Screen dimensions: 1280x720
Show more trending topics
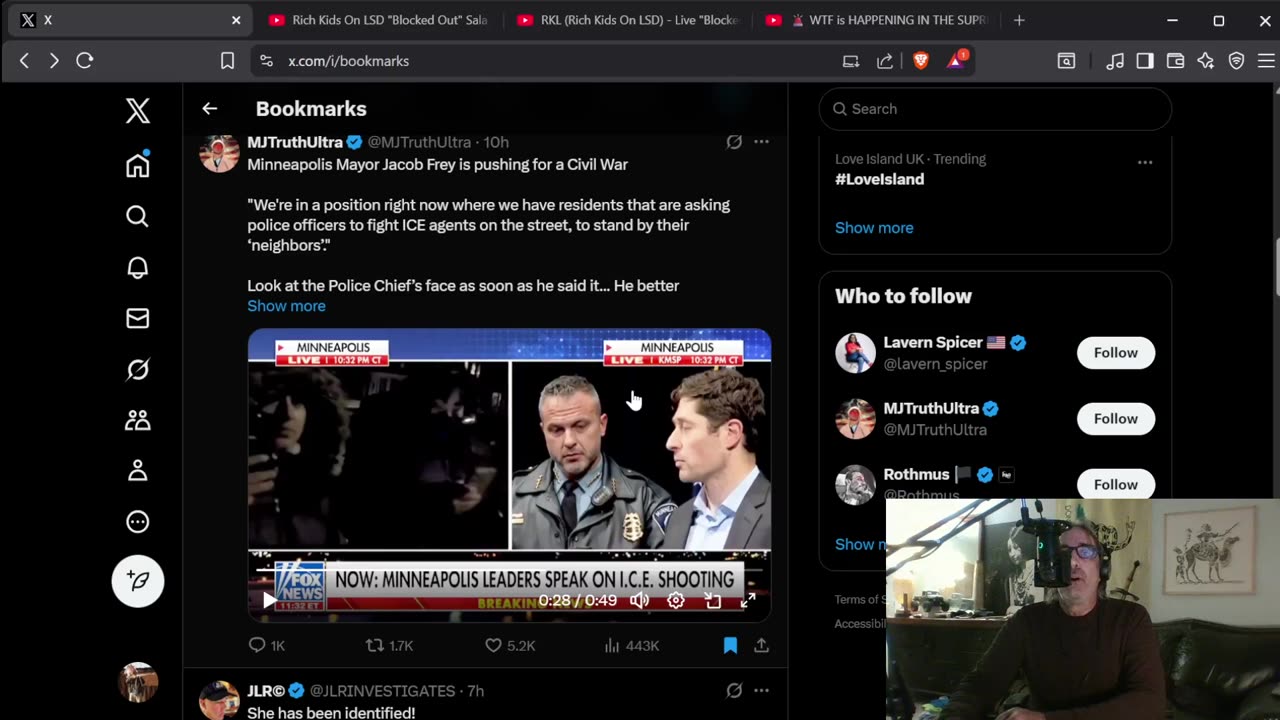tap(874, 228)
